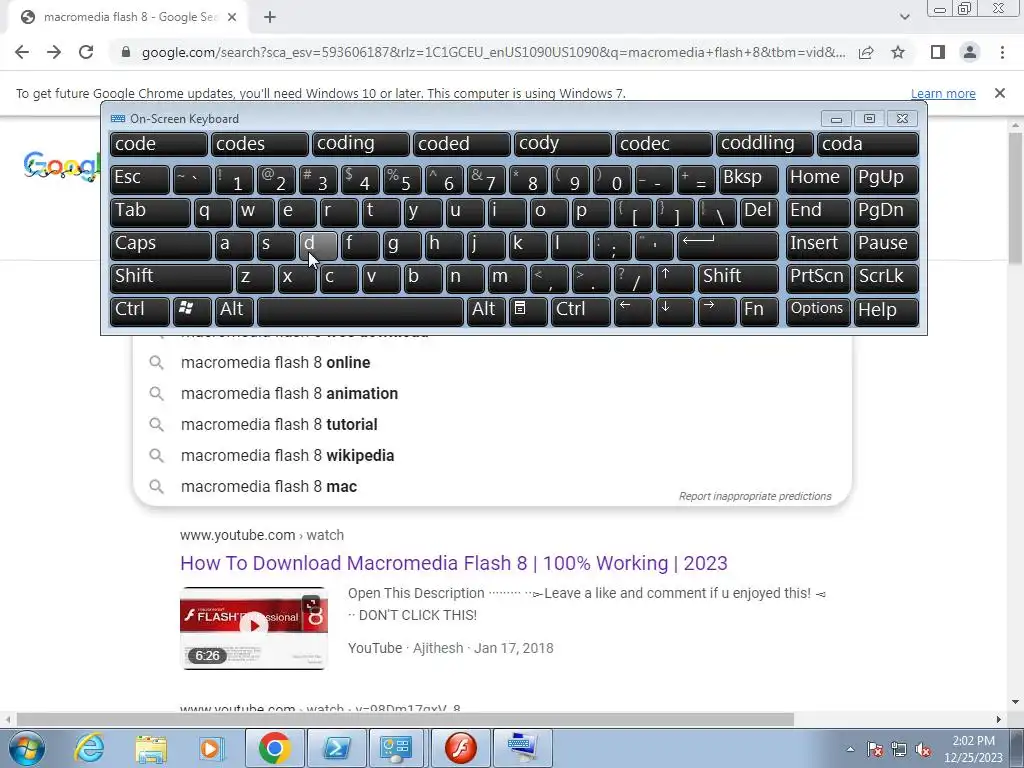Reload the Google search page
The image size is (1024, 768).
click(x=86, y=52)
